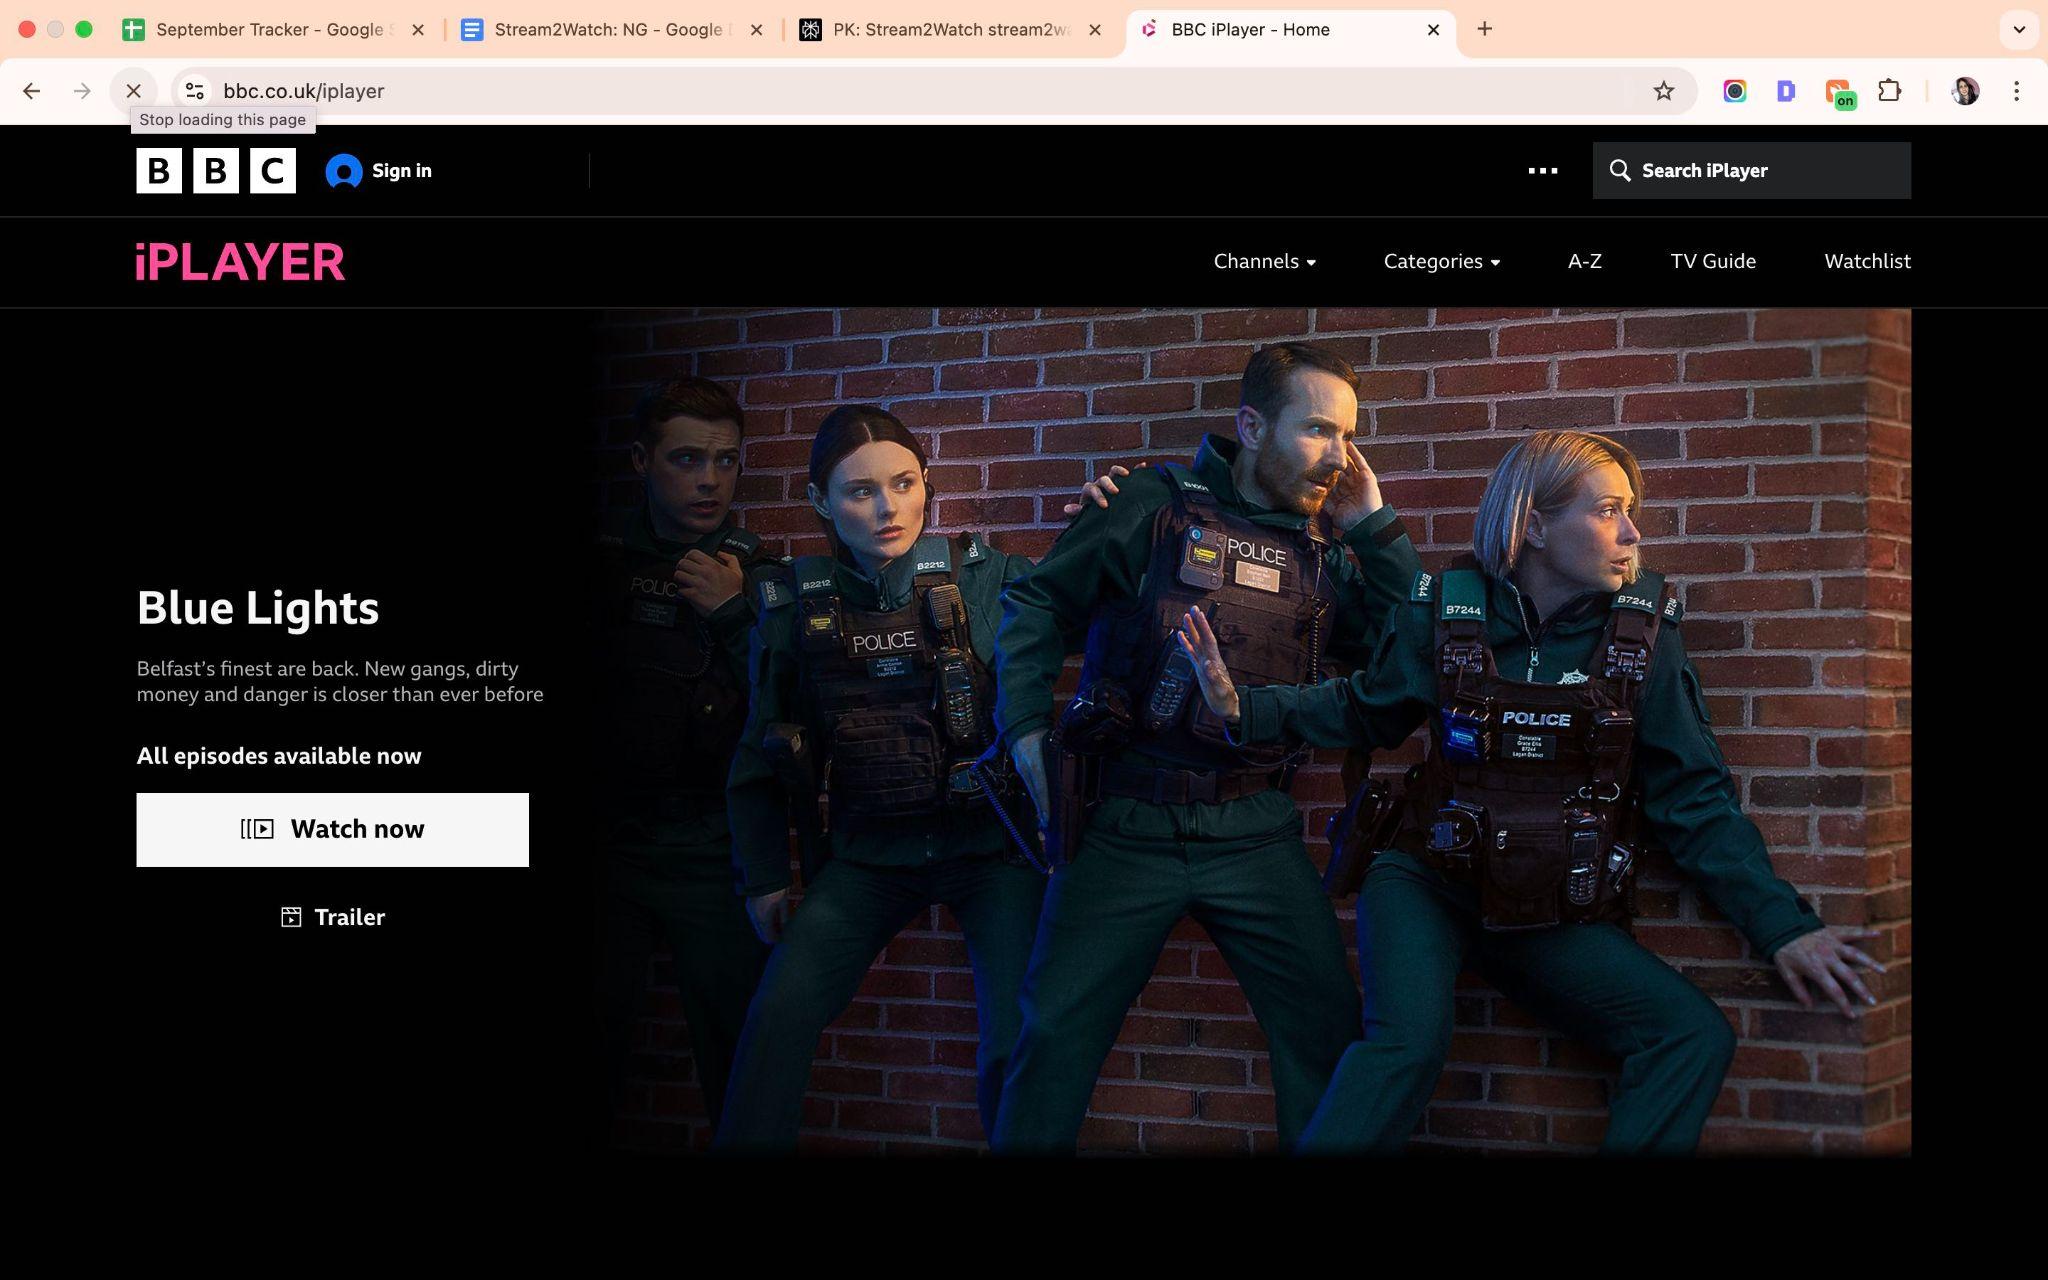Expand the Channels dropdown
This screenshot has width=2048, height=1280.
(x=1264, y=261)
